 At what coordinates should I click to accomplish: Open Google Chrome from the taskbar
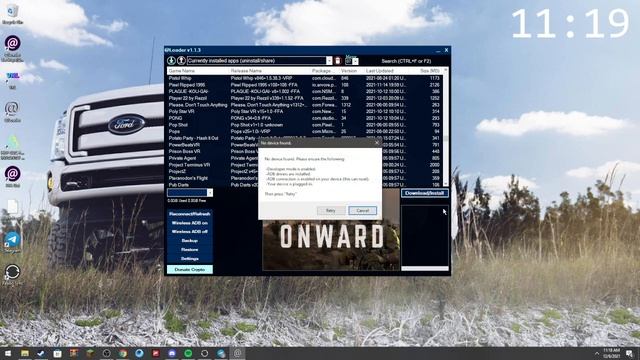(x=122, y=353)
